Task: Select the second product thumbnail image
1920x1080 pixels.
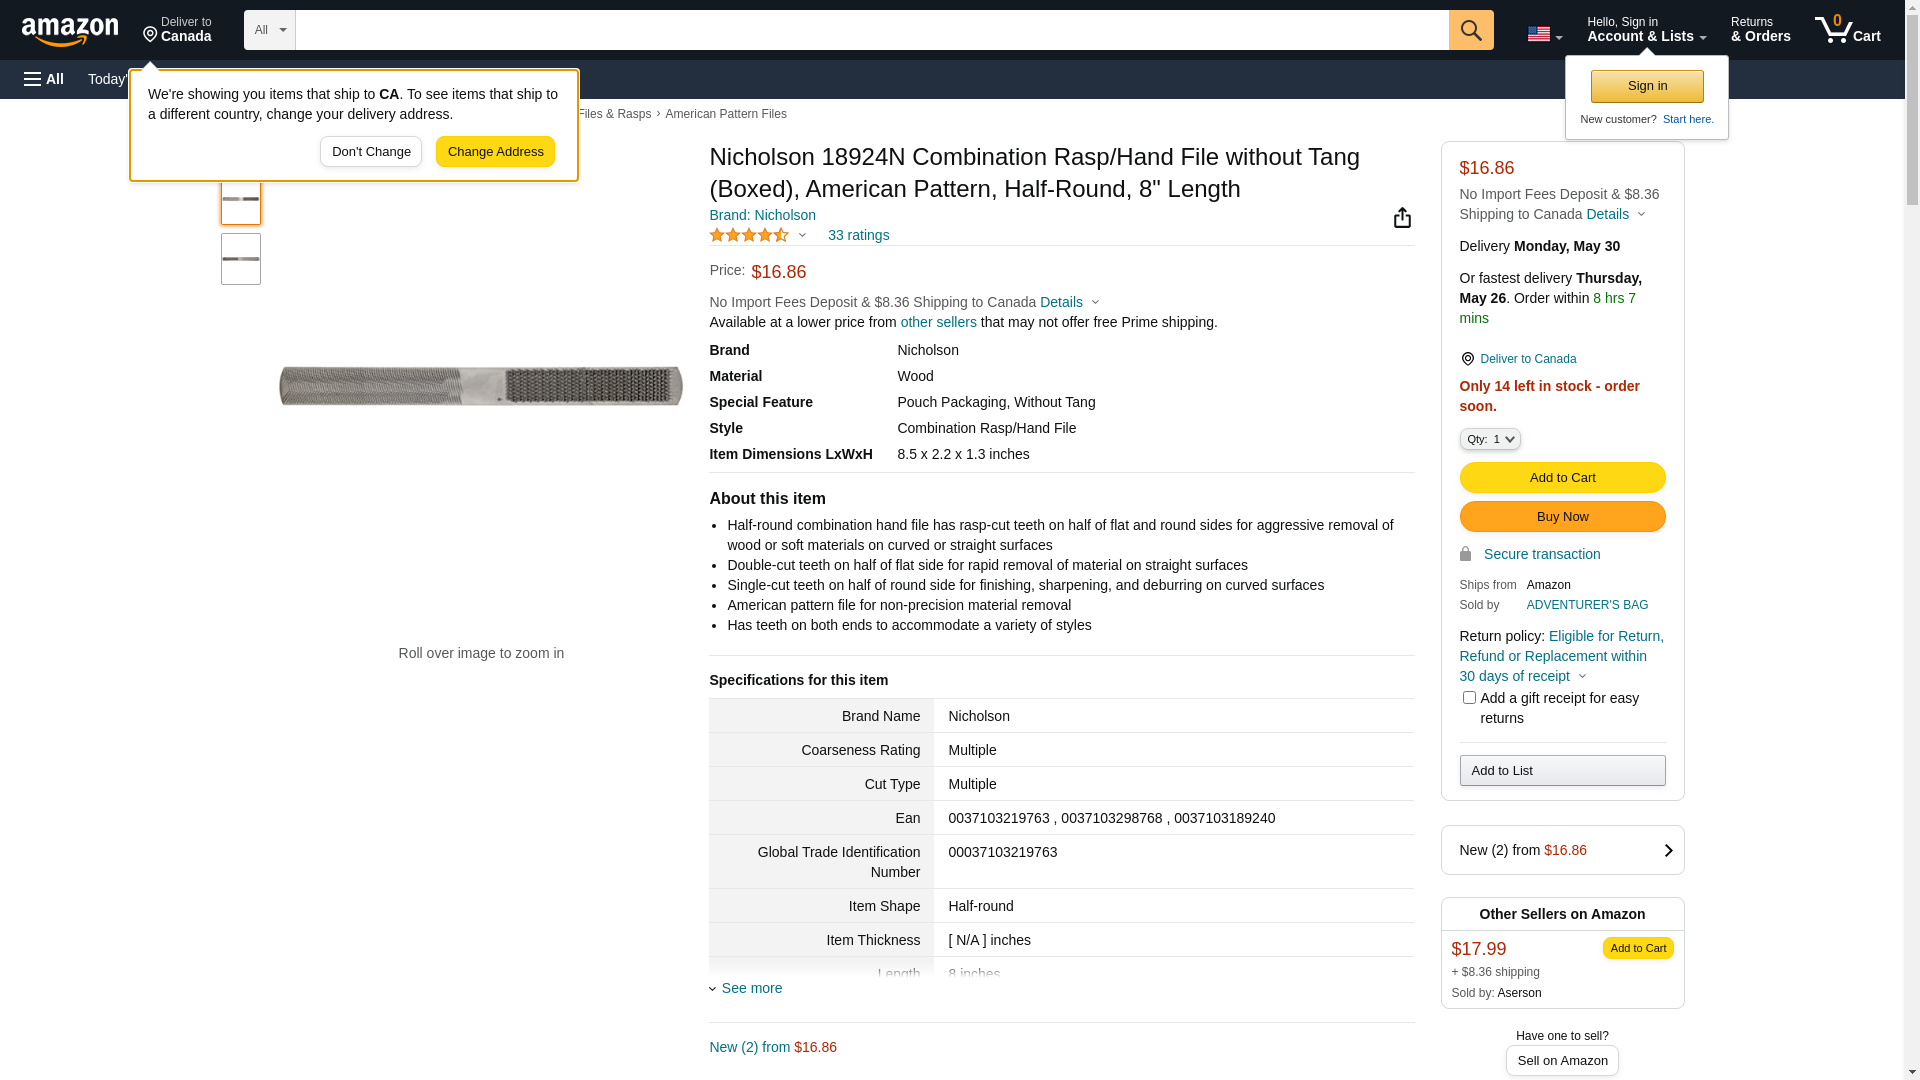Action: coord(241,259)
